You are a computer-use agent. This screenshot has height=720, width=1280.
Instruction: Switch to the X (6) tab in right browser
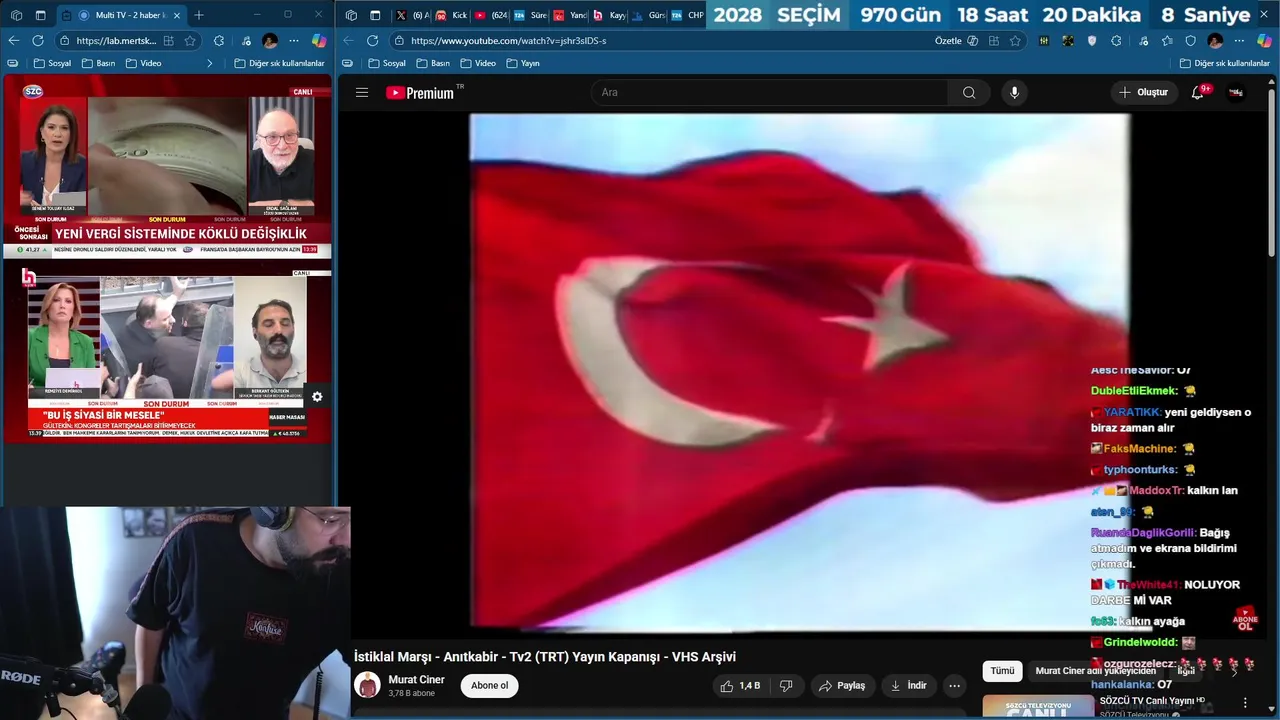(x=413, y=15)
